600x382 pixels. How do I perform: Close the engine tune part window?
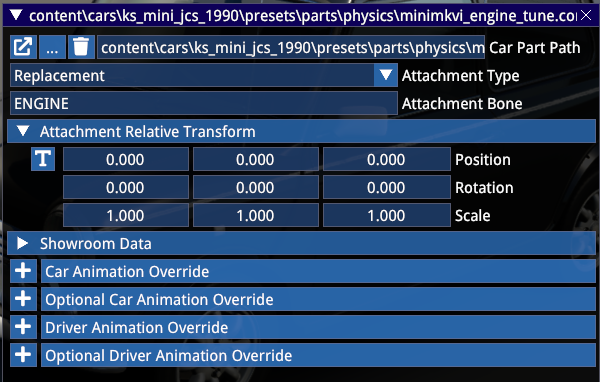pos(586,15)
